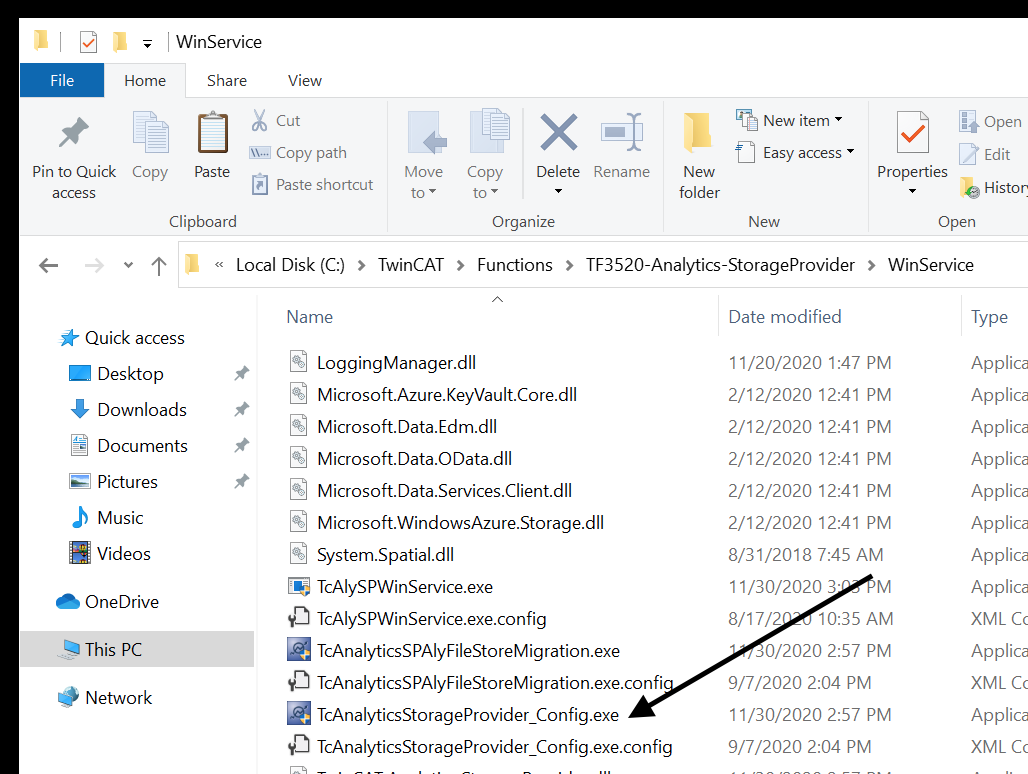Click the Cut scissors icon

(260, 121)
